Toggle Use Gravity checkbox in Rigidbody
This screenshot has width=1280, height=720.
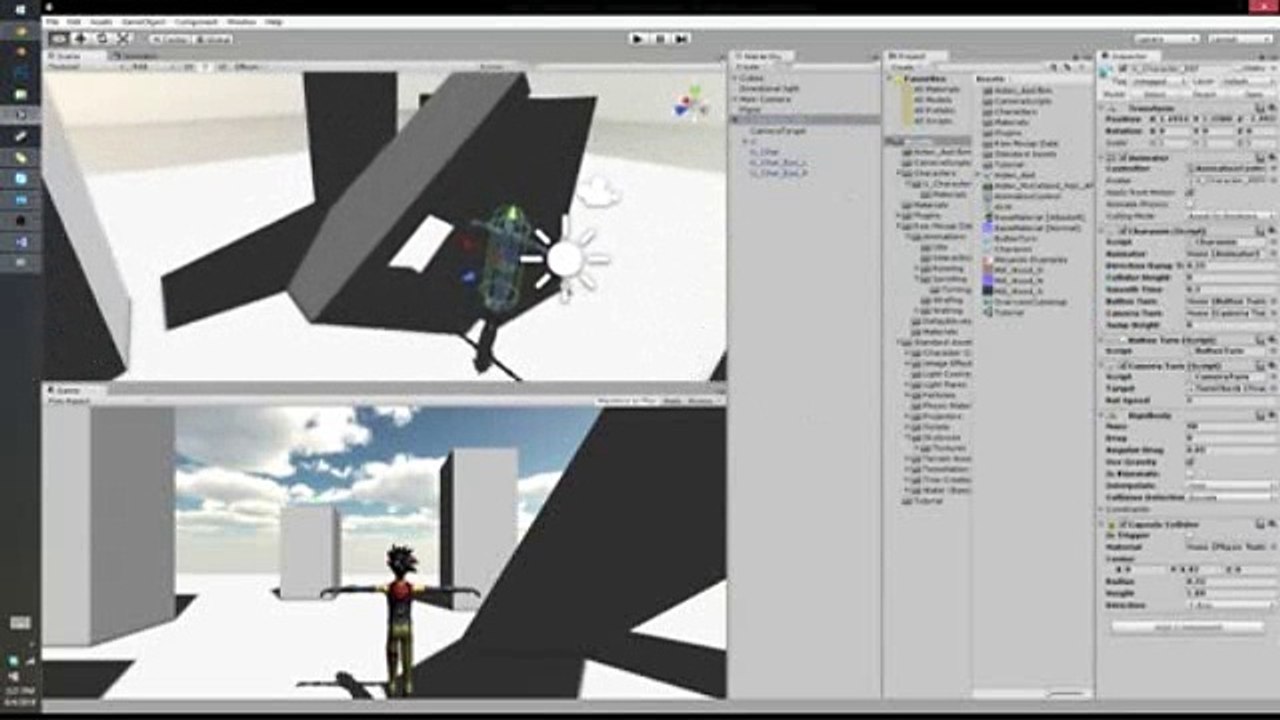(1189, 461)
